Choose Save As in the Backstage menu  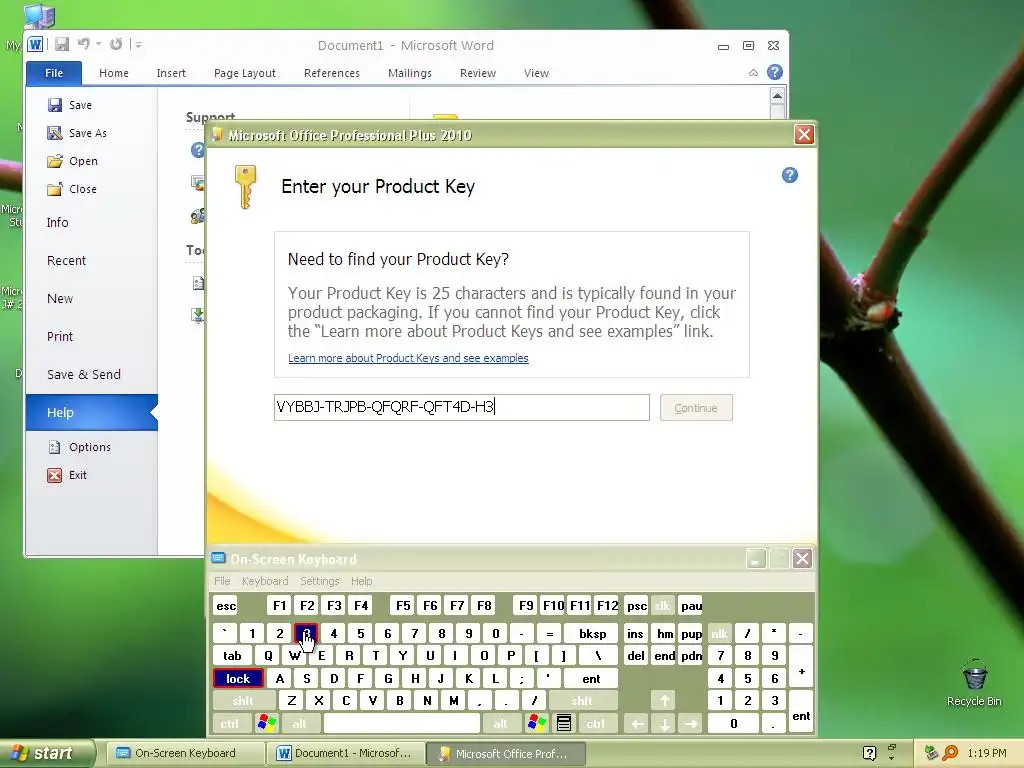coord(77,133)
